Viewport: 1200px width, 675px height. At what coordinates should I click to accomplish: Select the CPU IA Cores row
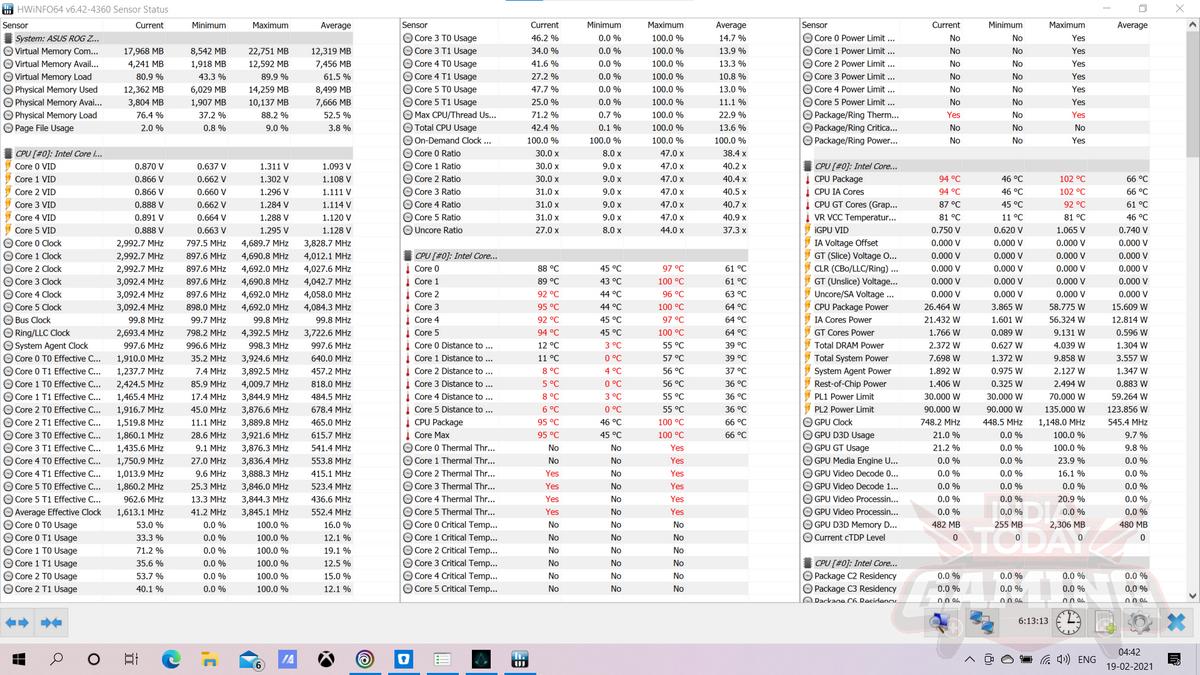click(976, 192)
